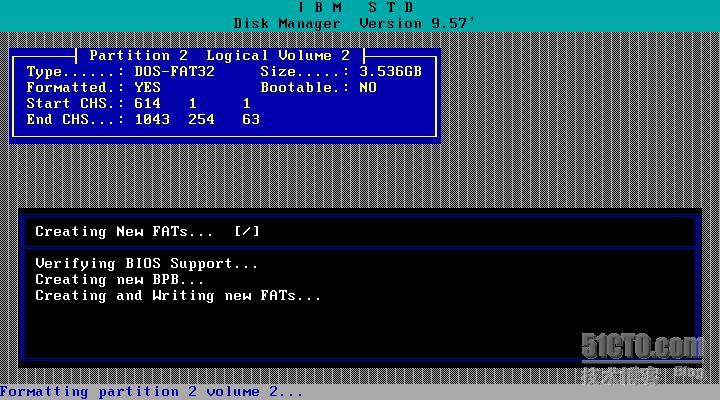Select 'Disk Manager Version 9.57' header line
The width and height of the screenshot is (720, 400).
click(354, 23)
